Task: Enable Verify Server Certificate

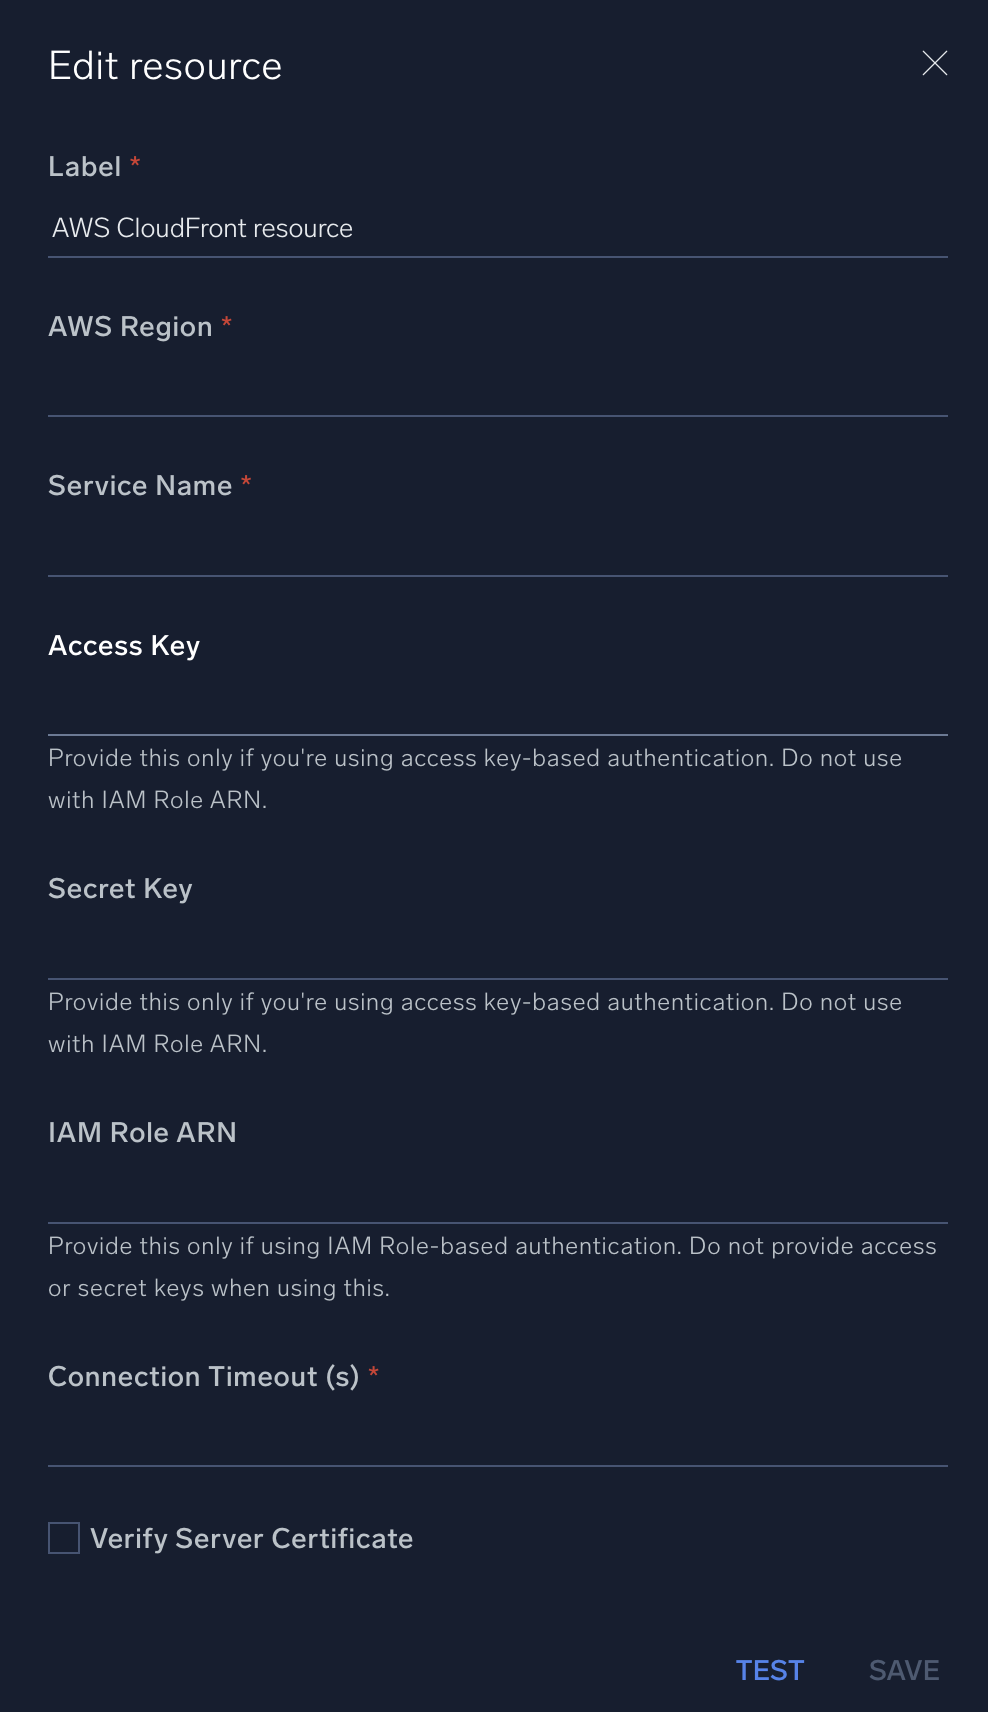Action: click(62, 1538)
